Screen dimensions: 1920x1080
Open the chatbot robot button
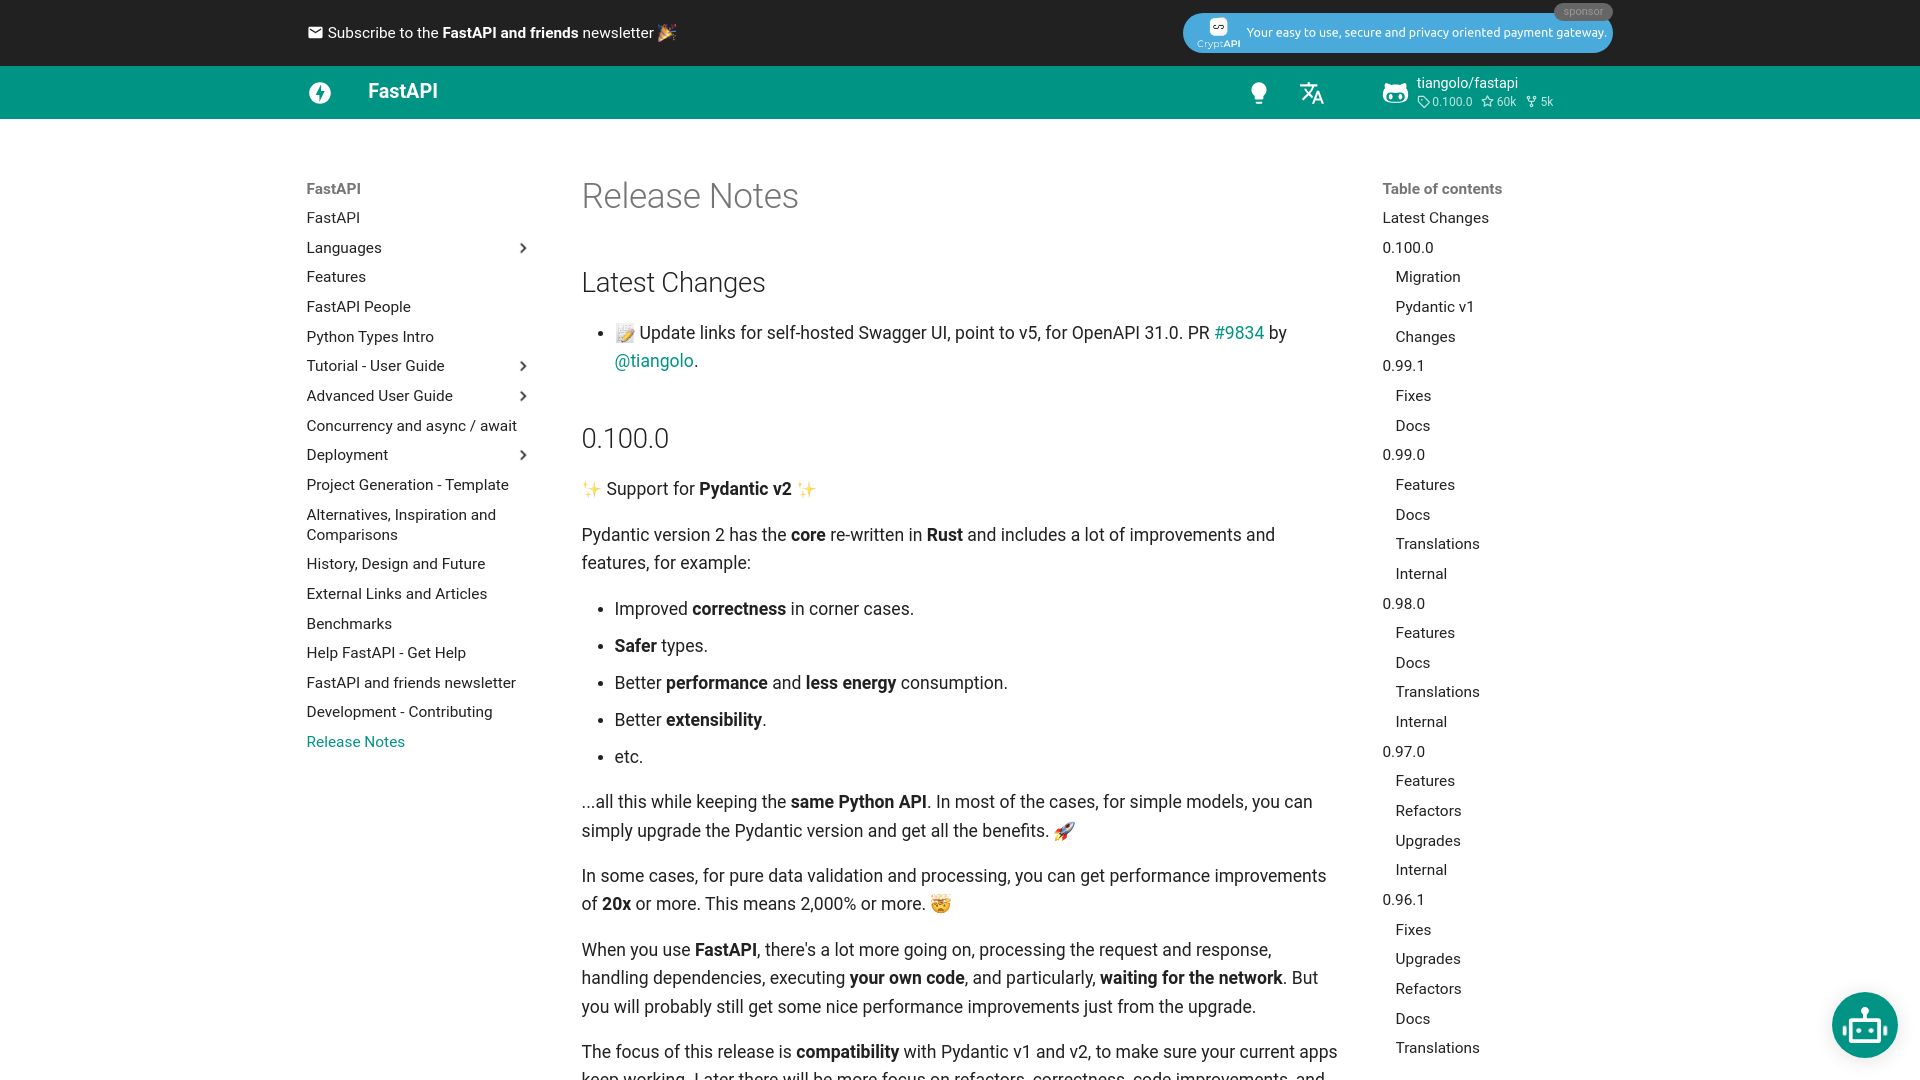pos(1864,1025)
